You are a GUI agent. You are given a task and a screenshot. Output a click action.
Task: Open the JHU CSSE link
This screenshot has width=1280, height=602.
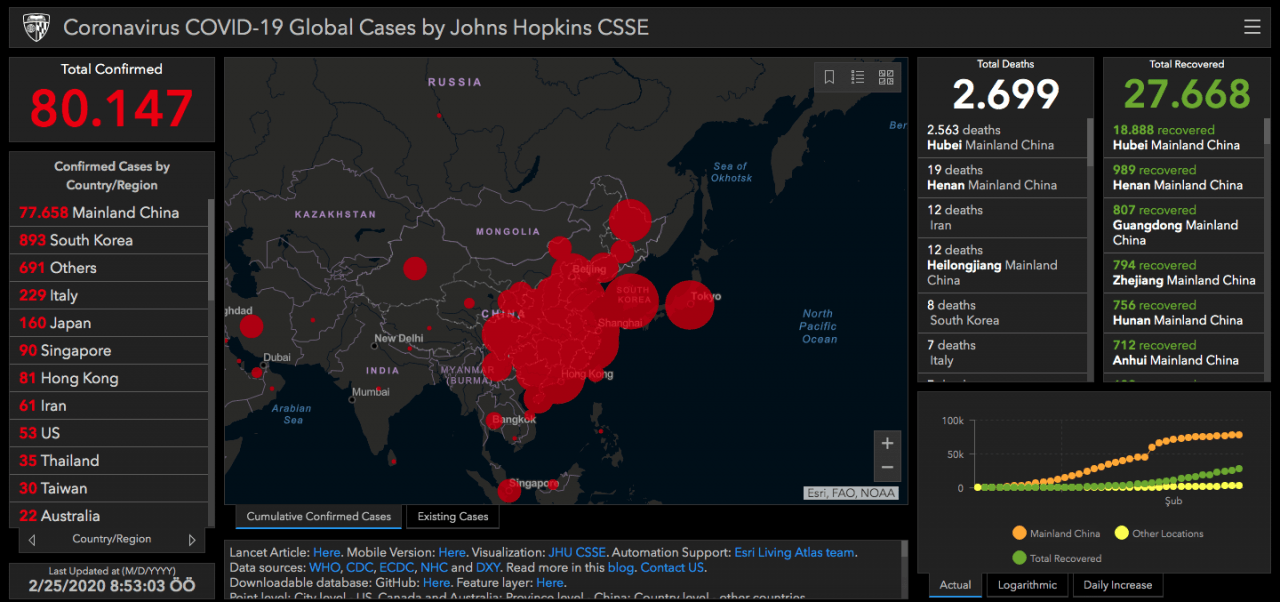(x=577, y=552)
